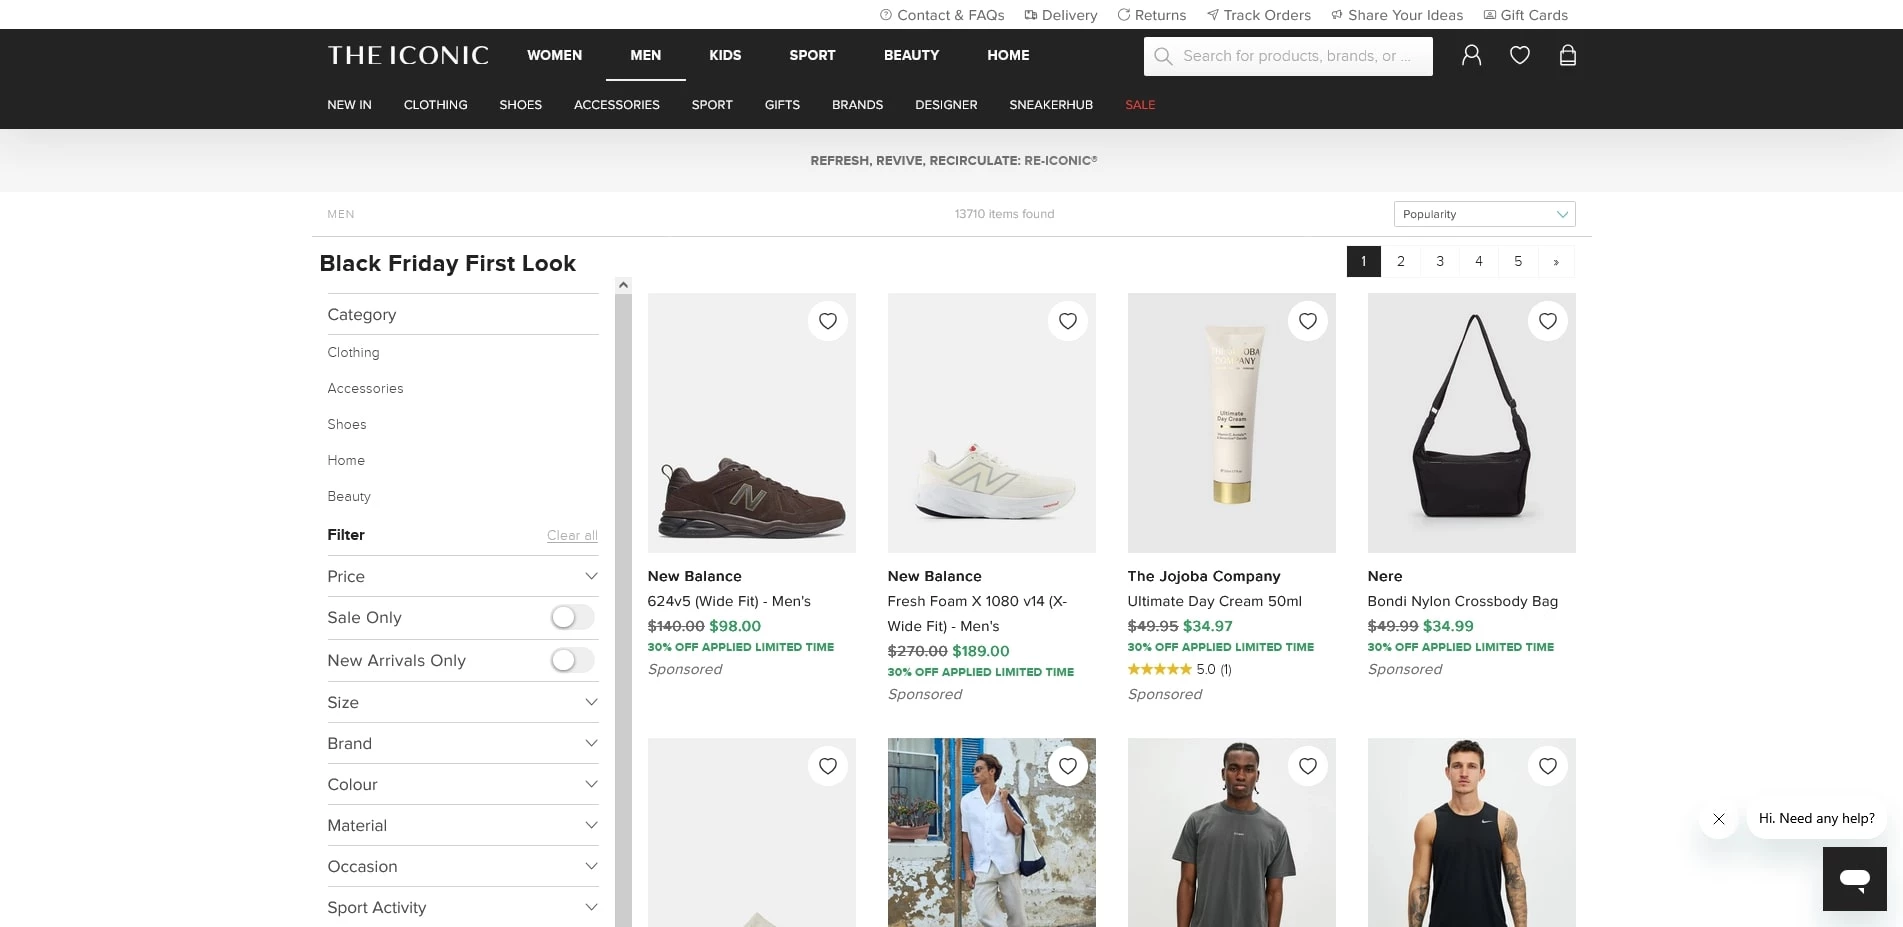Open the user account icon
The height and width of the screenshot is (927, 1903).
(x=1471, y=56)
